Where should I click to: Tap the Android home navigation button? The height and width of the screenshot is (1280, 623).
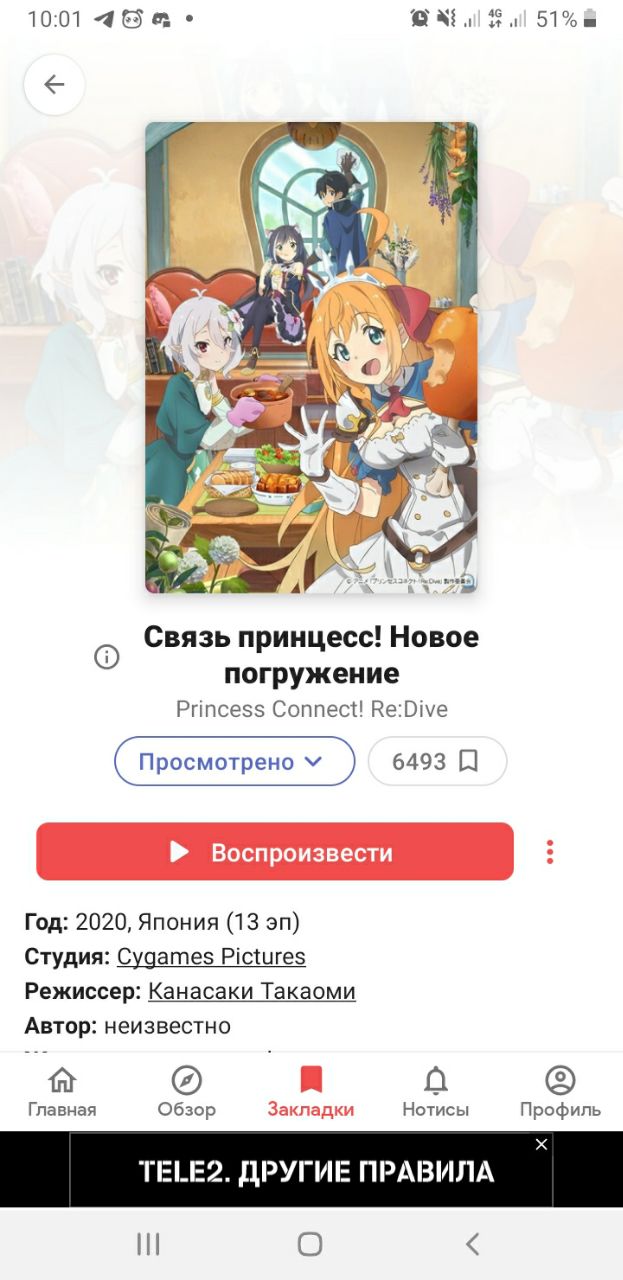tap(310, 1244)
